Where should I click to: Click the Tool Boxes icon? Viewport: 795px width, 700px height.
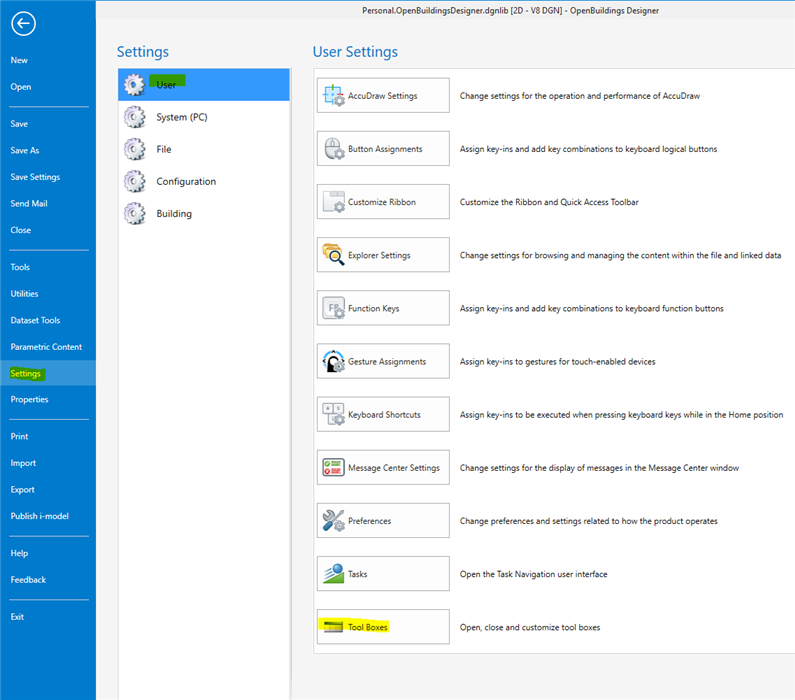tap(333, 627)
